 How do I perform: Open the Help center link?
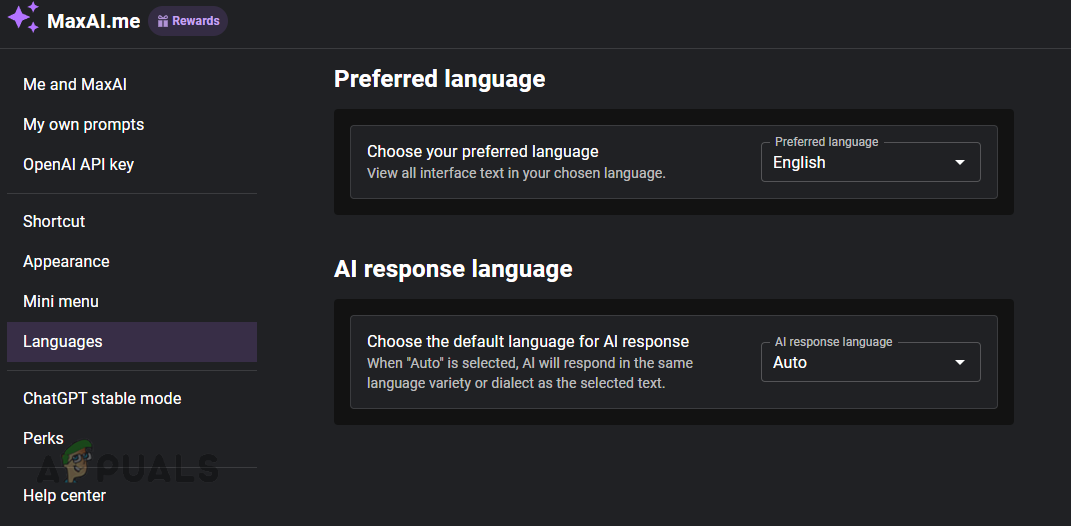click(x=64, y=495)
